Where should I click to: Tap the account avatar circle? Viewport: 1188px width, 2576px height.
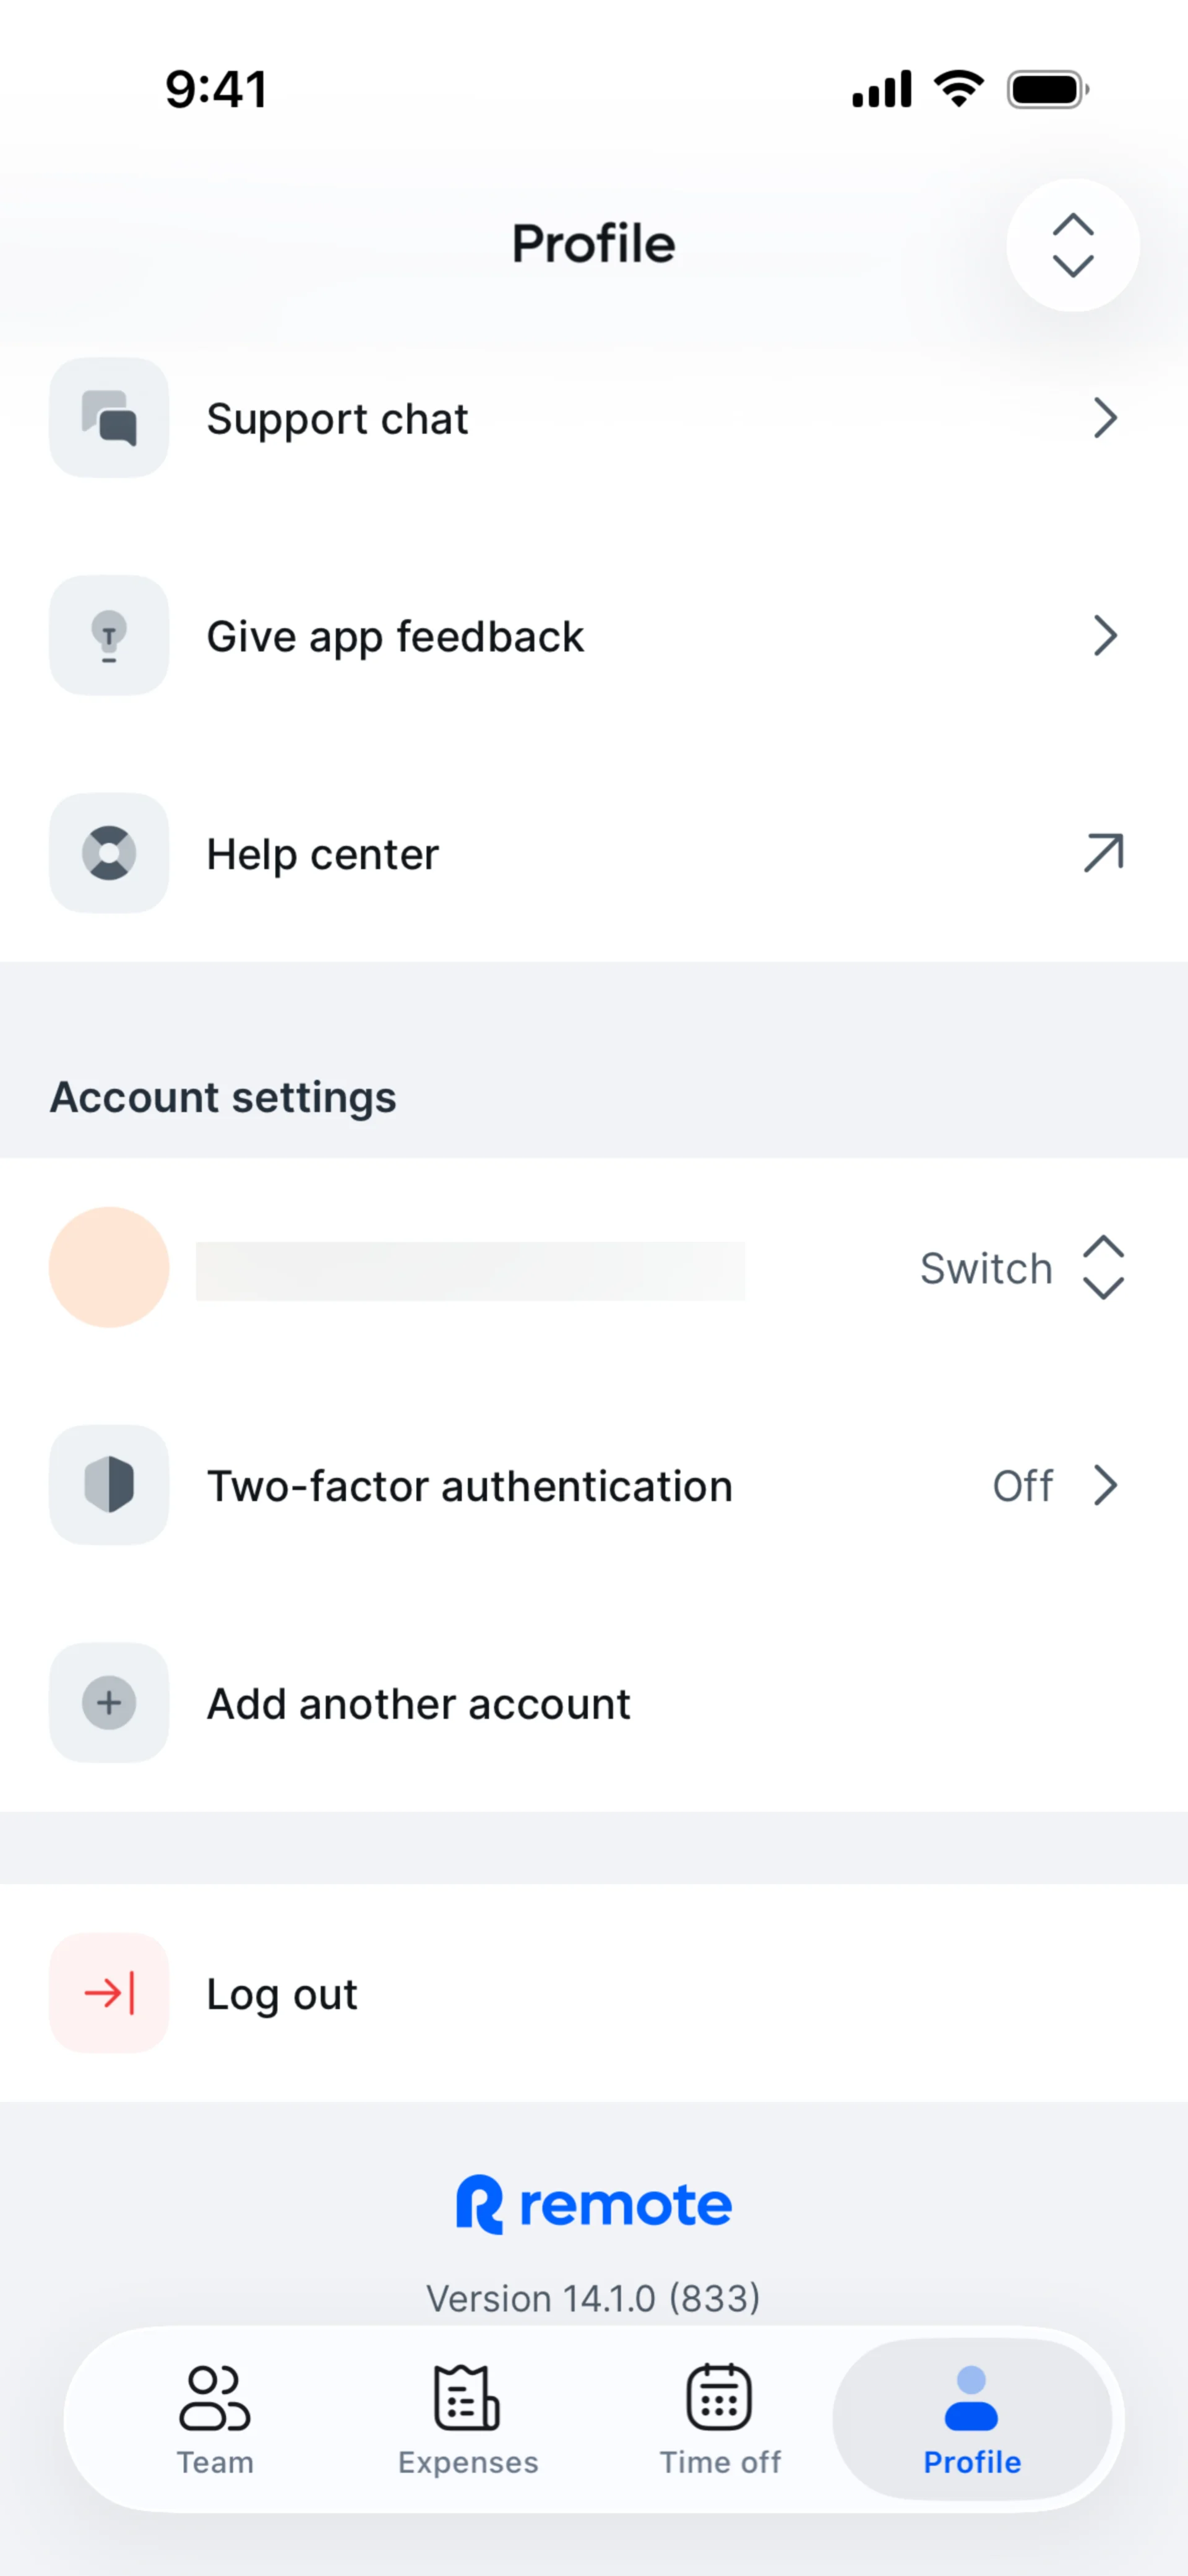(109, 1267)
